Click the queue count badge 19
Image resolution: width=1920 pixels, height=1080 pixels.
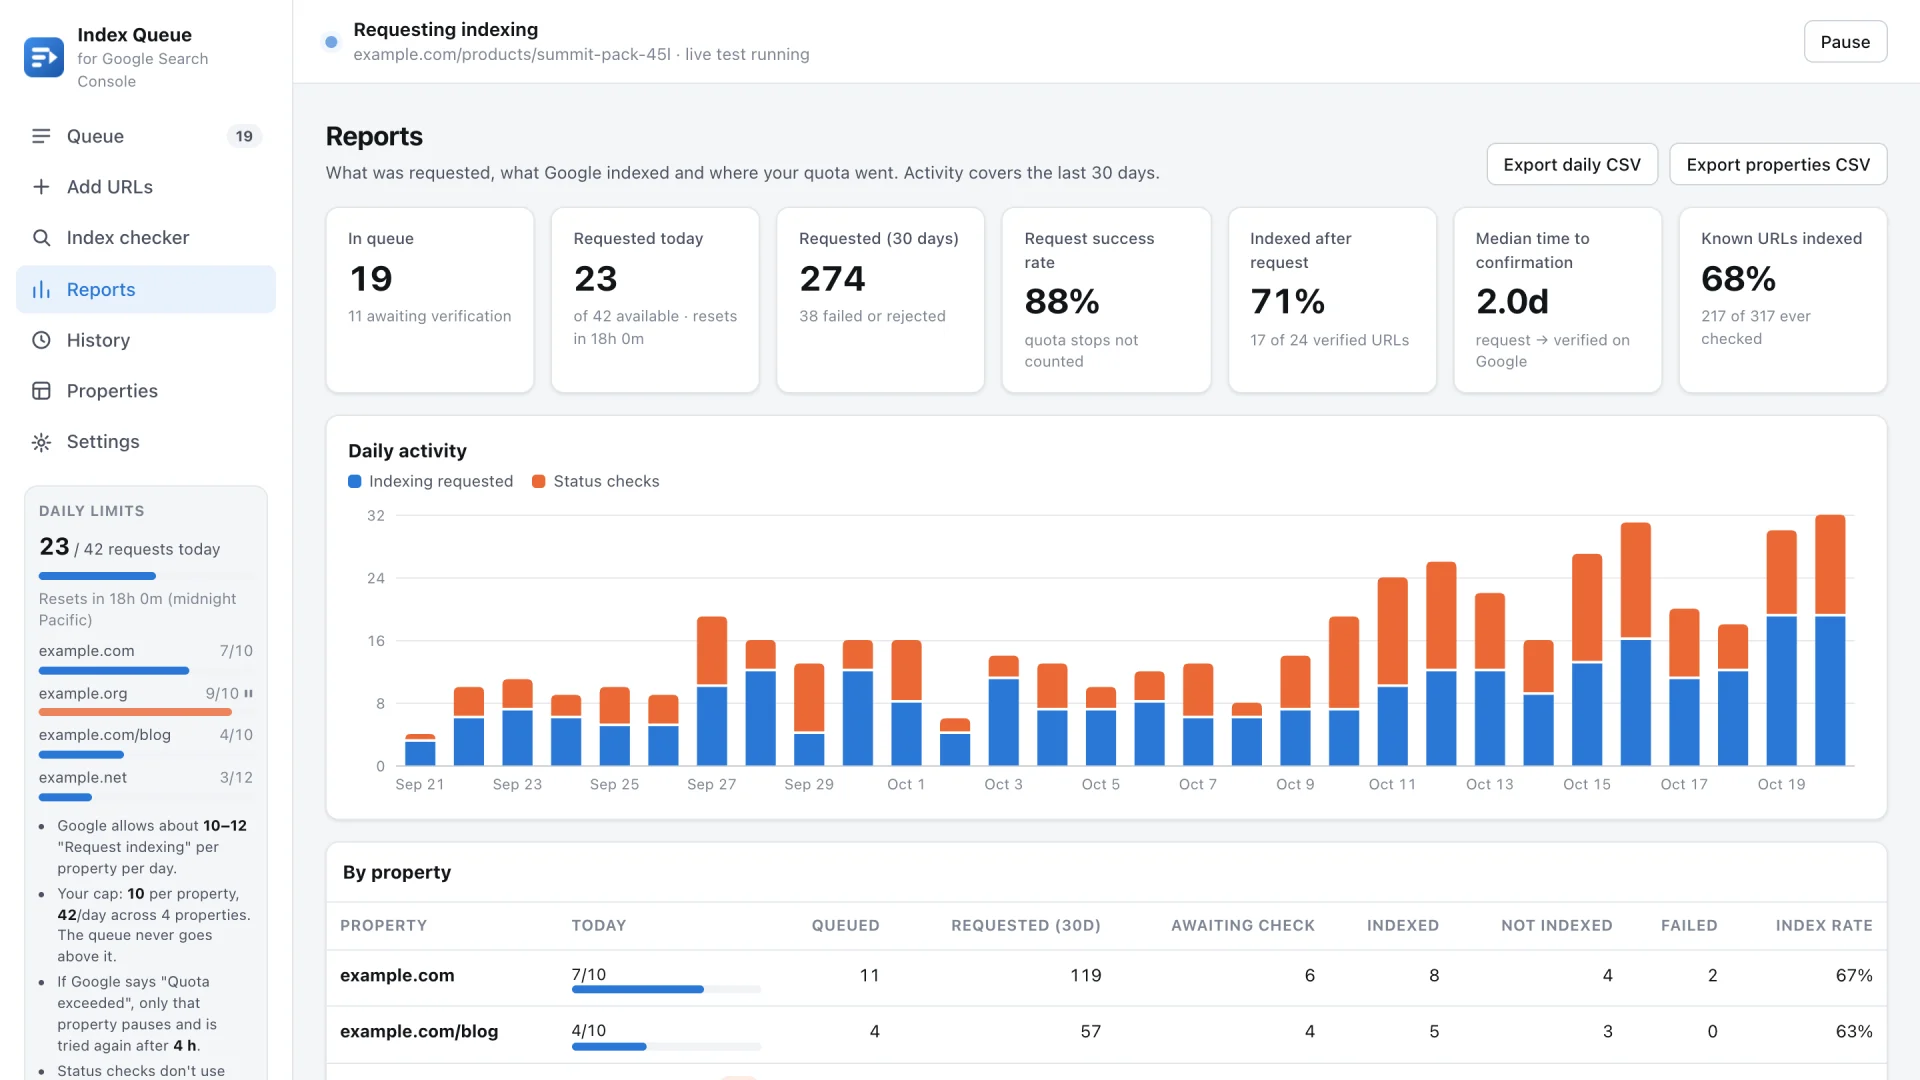click(x=244, y=136)
